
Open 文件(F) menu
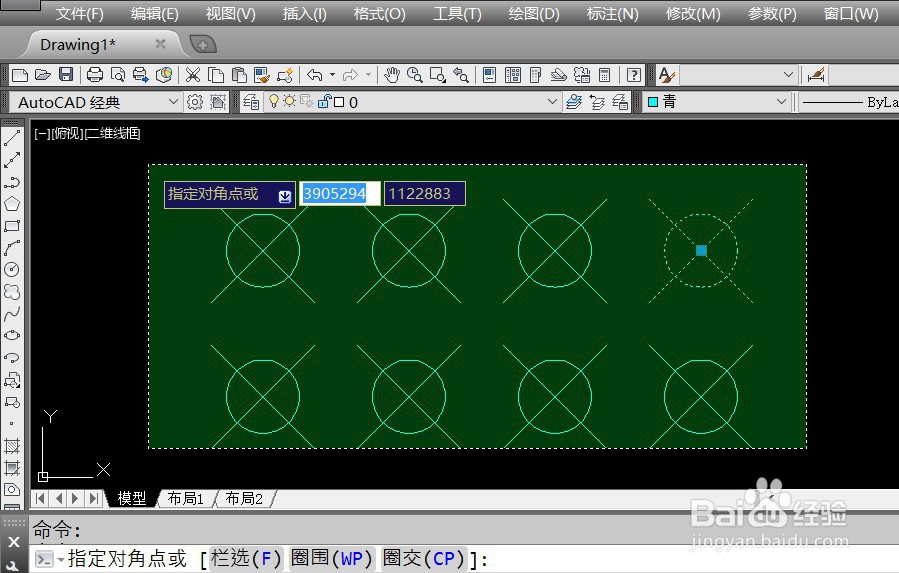(80, 13)
